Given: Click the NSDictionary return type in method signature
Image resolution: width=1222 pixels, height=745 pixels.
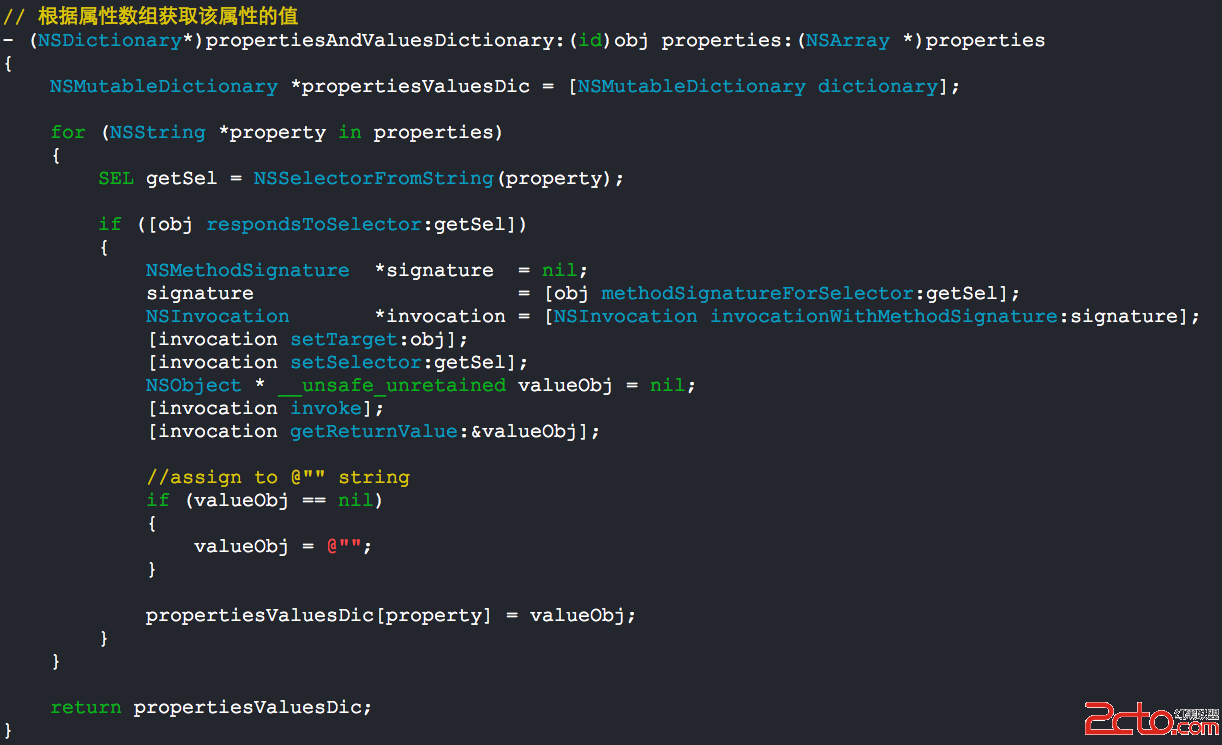Looking at the screenshot, I should point(108,41).
